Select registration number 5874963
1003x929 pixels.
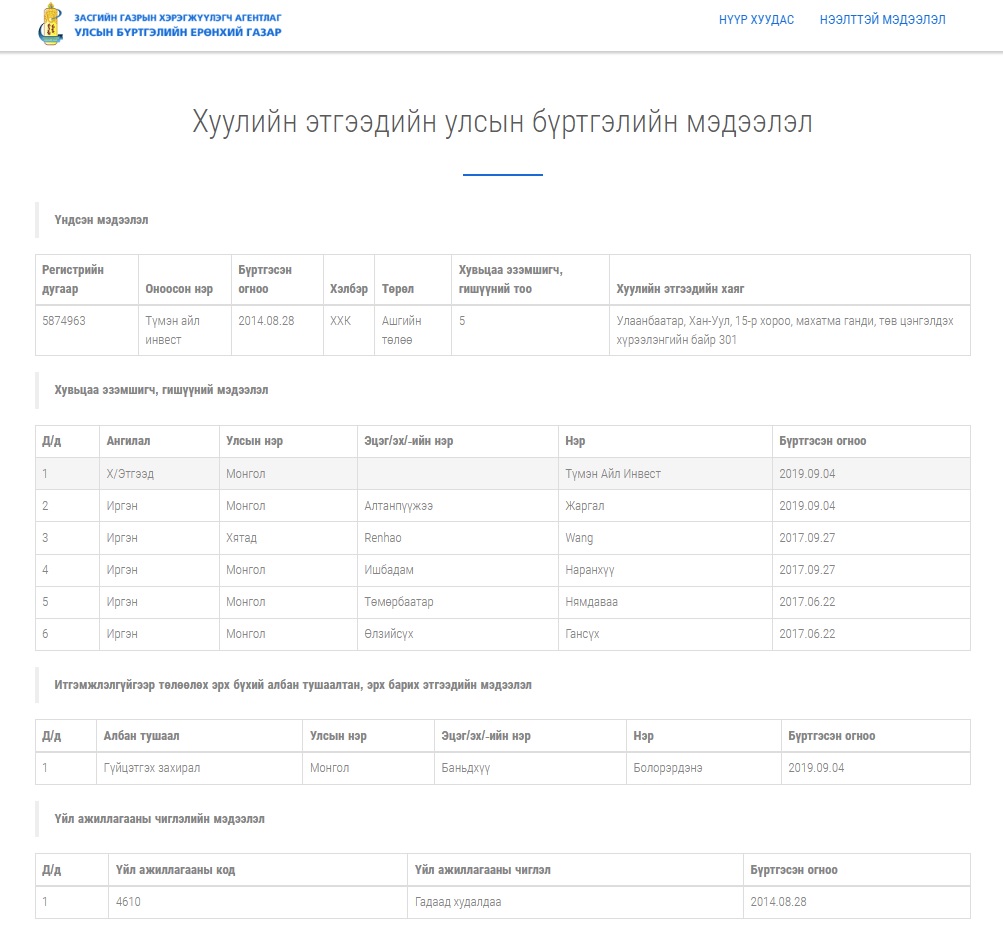[x=64, y=321]
